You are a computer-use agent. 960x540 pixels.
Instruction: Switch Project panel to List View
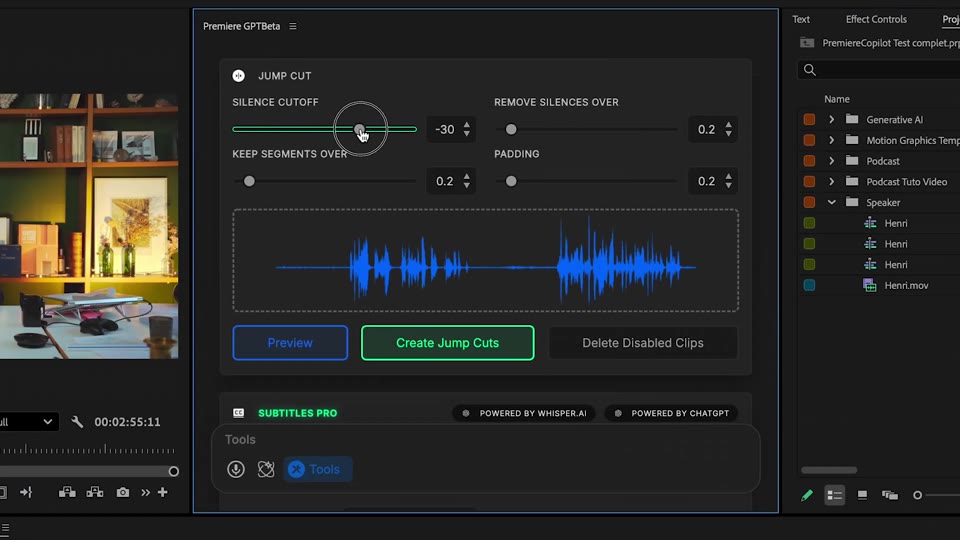tap(834, 495)
